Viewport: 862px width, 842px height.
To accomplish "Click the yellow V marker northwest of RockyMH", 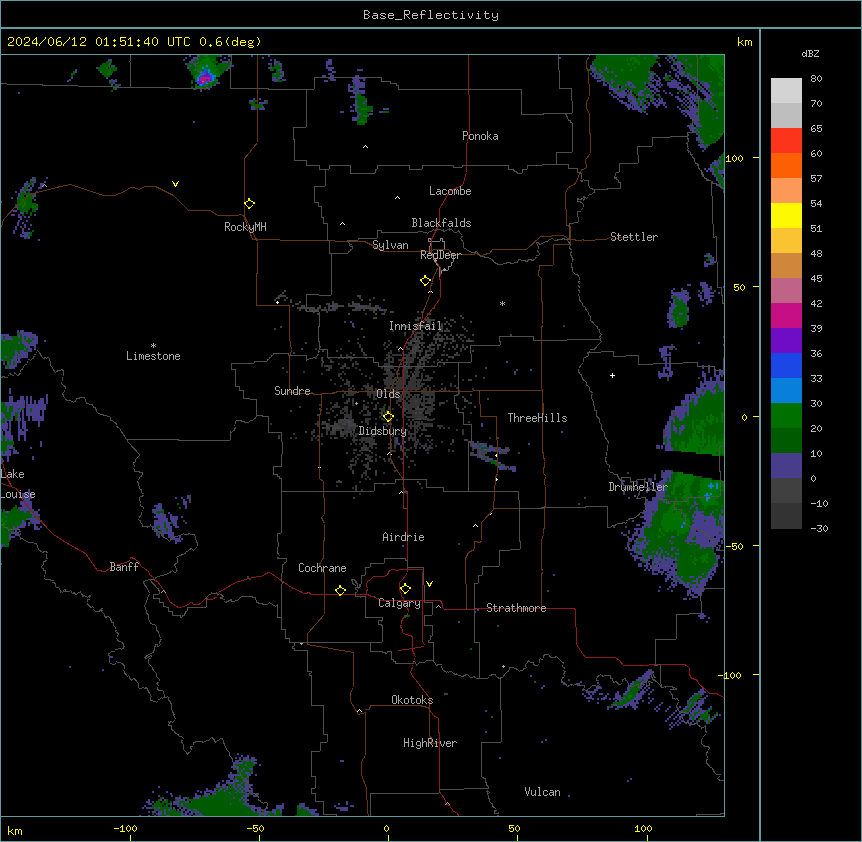I will click(x=175, y=184).
